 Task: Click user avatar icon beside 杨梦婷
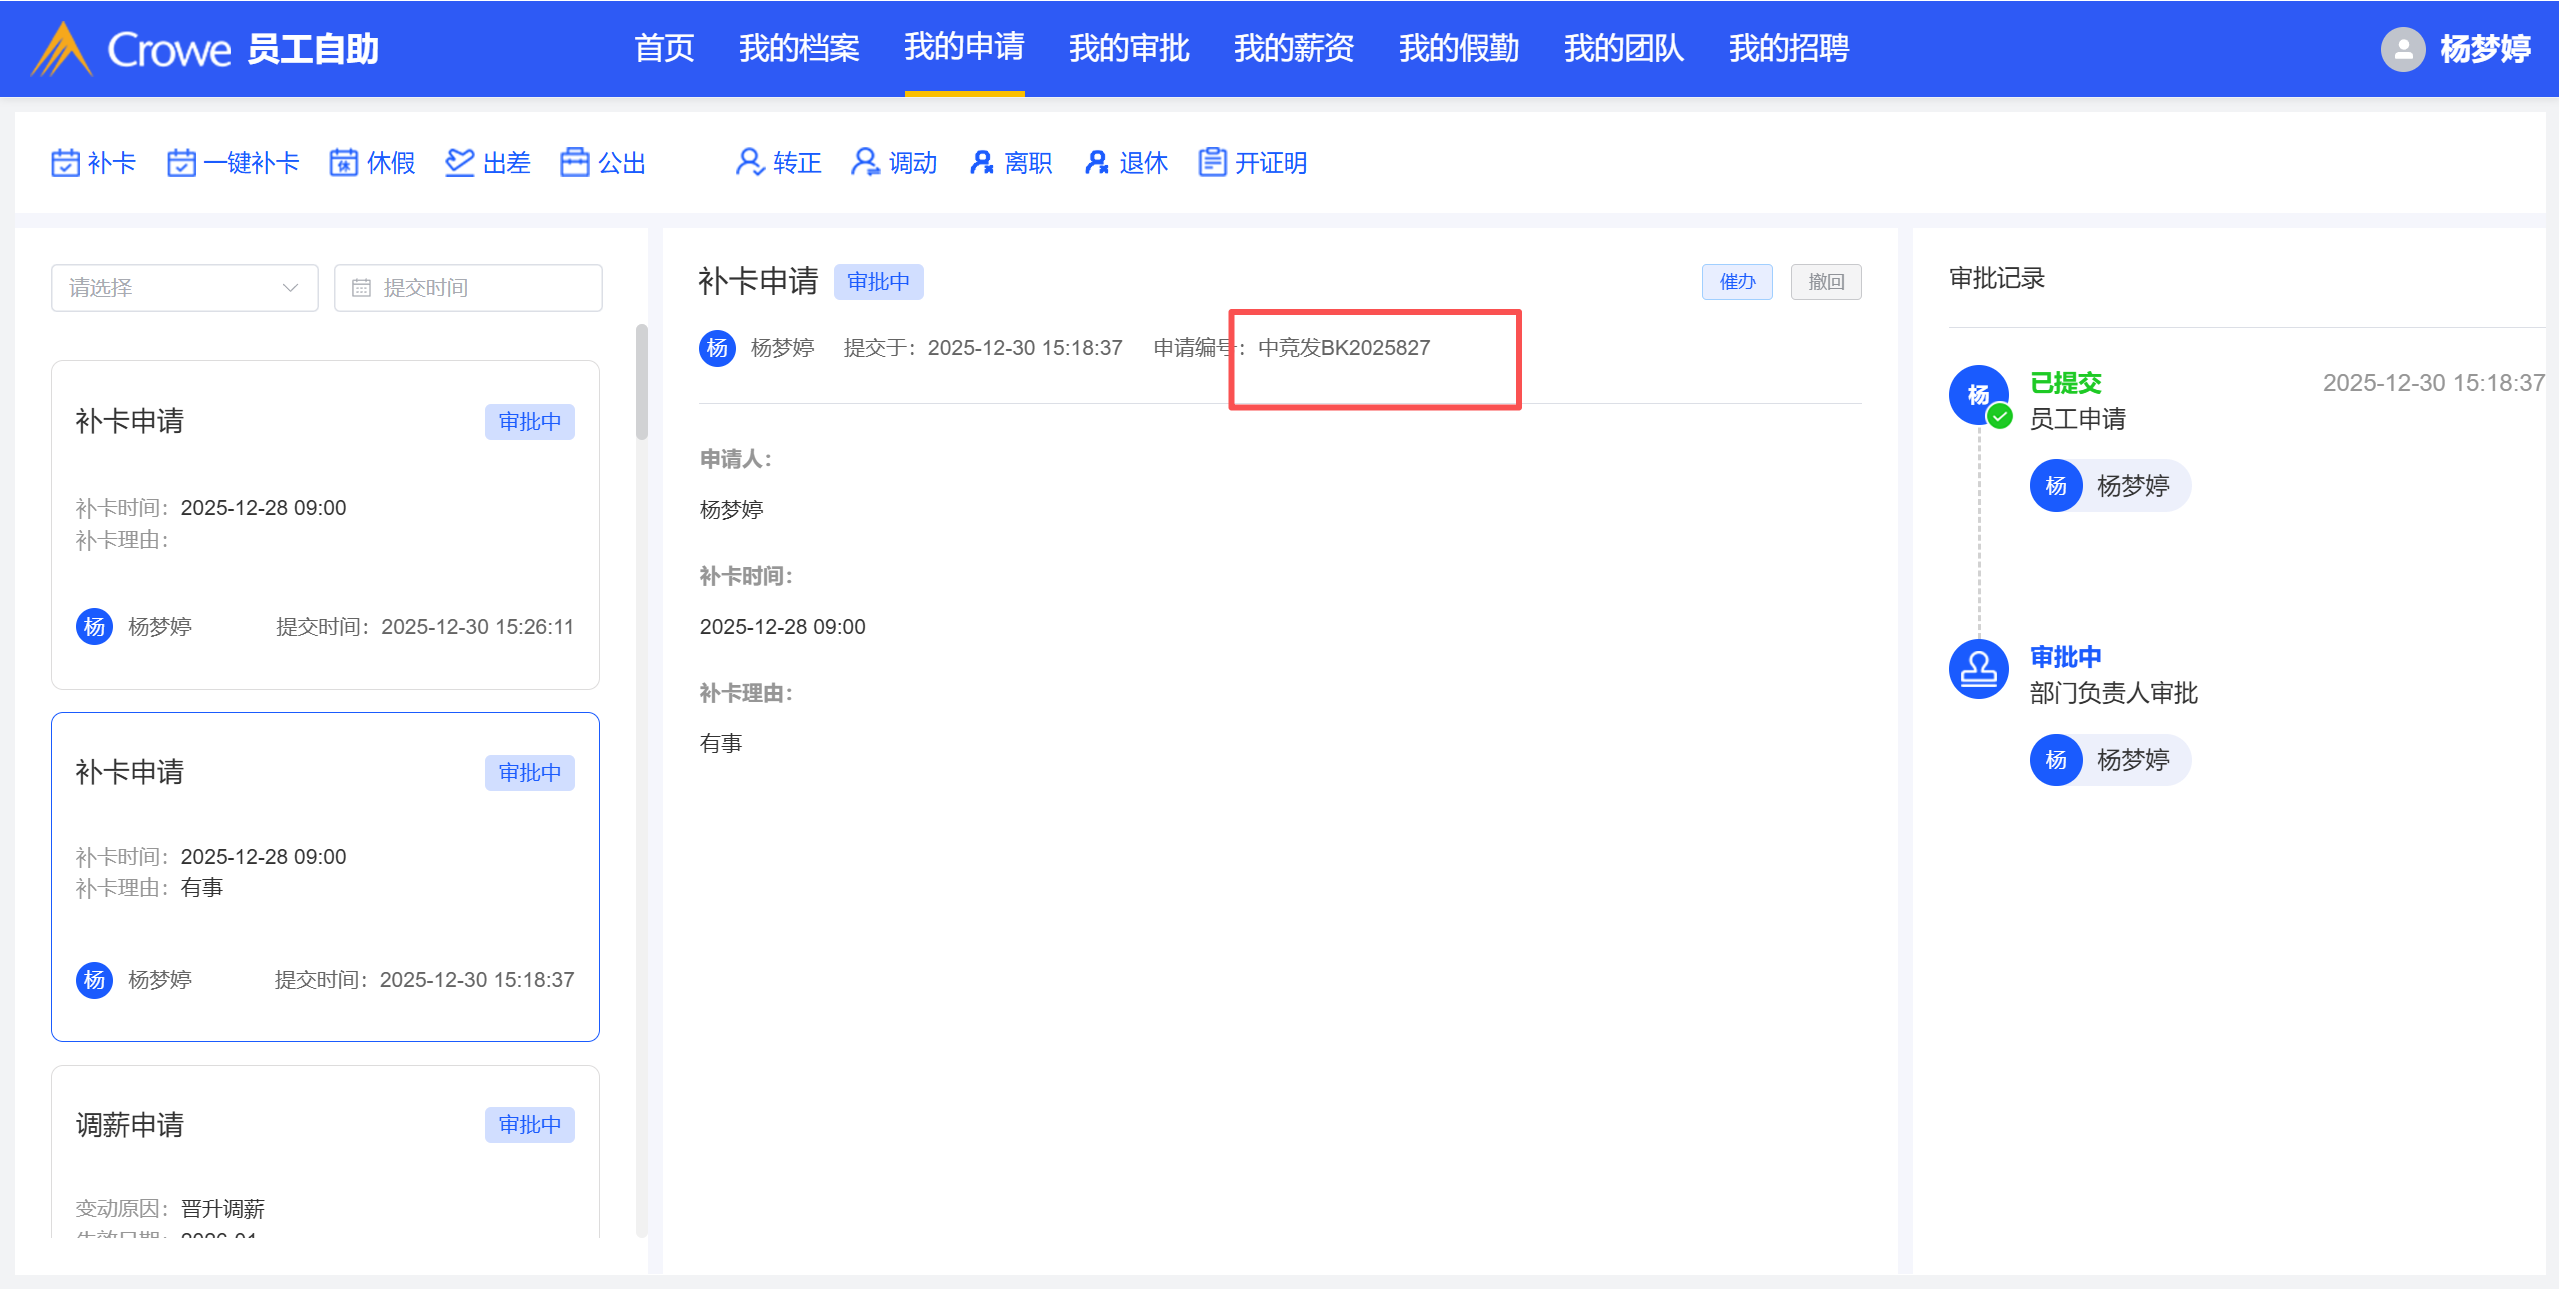2402,49
